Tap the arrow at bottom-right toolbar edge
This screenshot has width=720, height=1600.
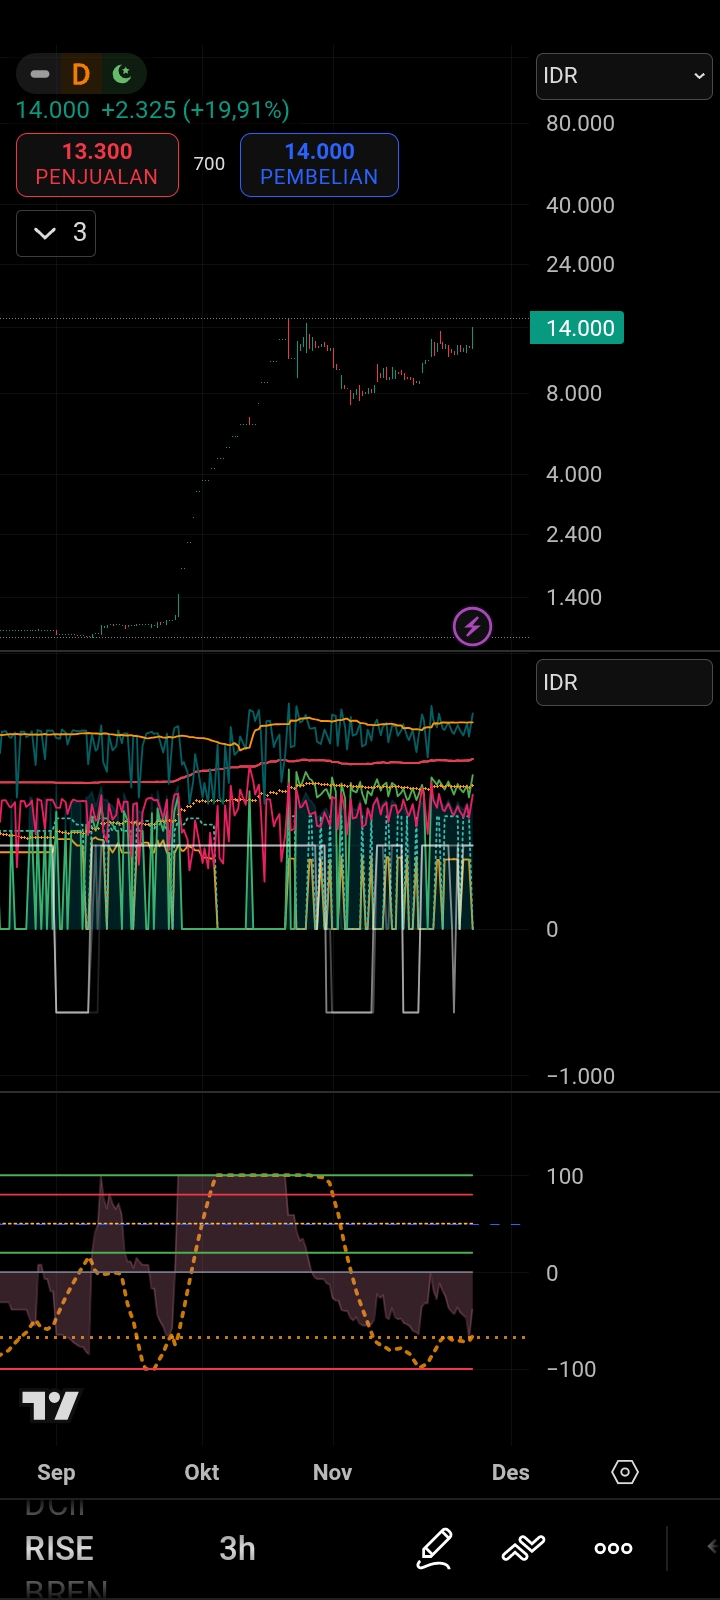[x=711, y=1547]
